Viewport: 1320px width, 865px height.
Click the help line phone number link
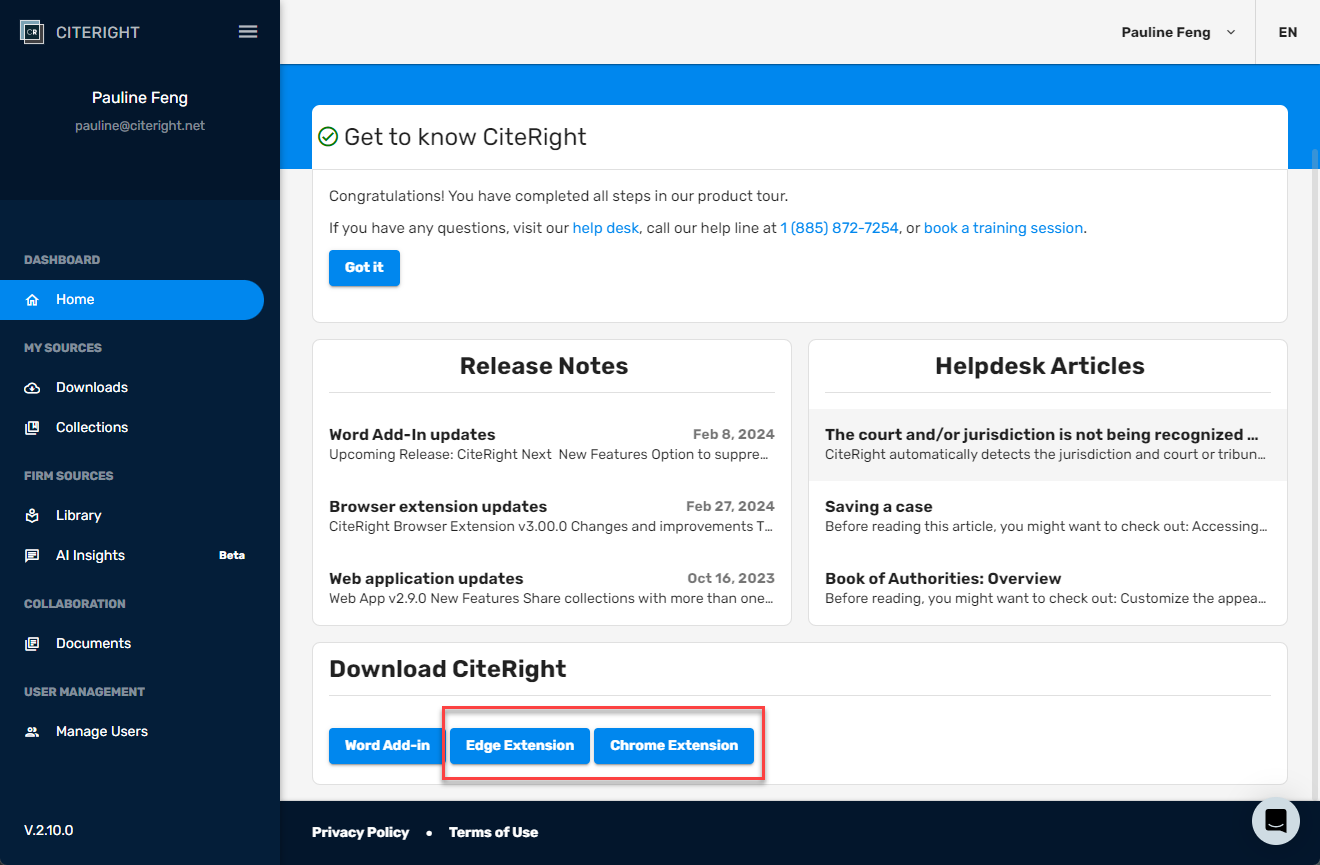(x=839, y=228)
